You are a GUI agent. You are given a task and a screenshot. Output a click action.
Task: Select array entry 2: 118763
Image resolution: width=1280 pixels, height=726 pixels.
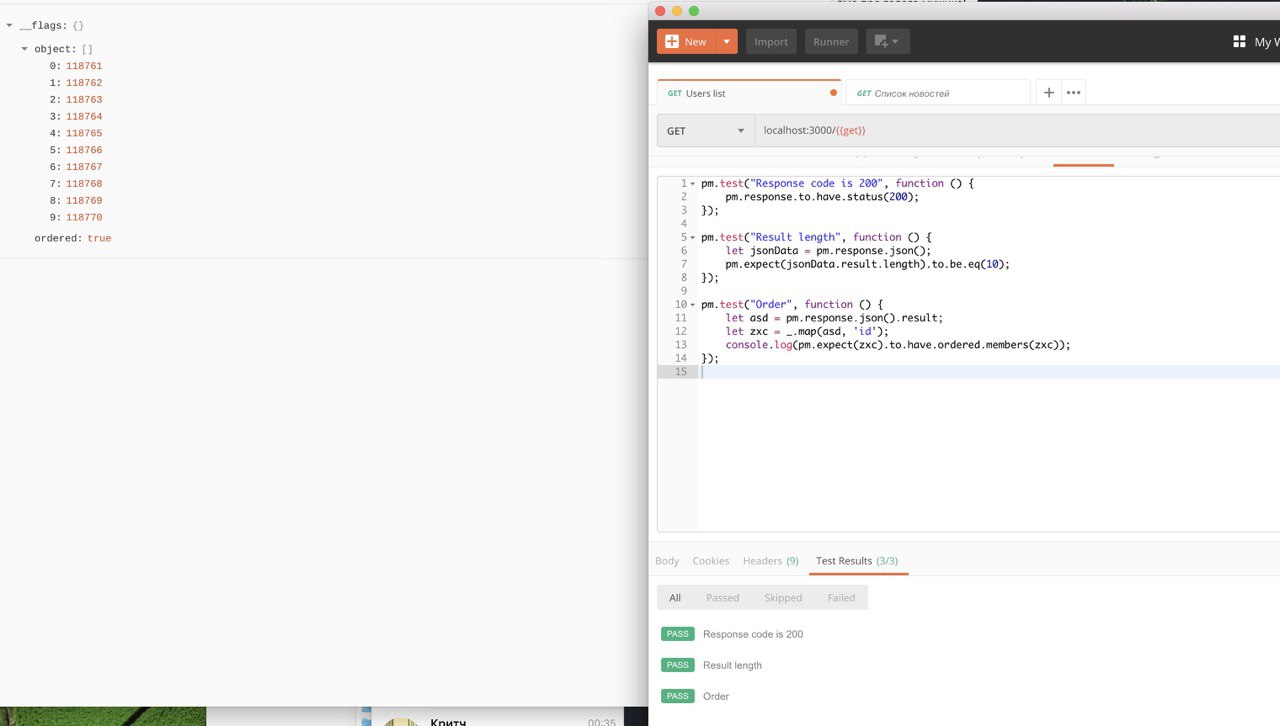(x=76, y=100)
